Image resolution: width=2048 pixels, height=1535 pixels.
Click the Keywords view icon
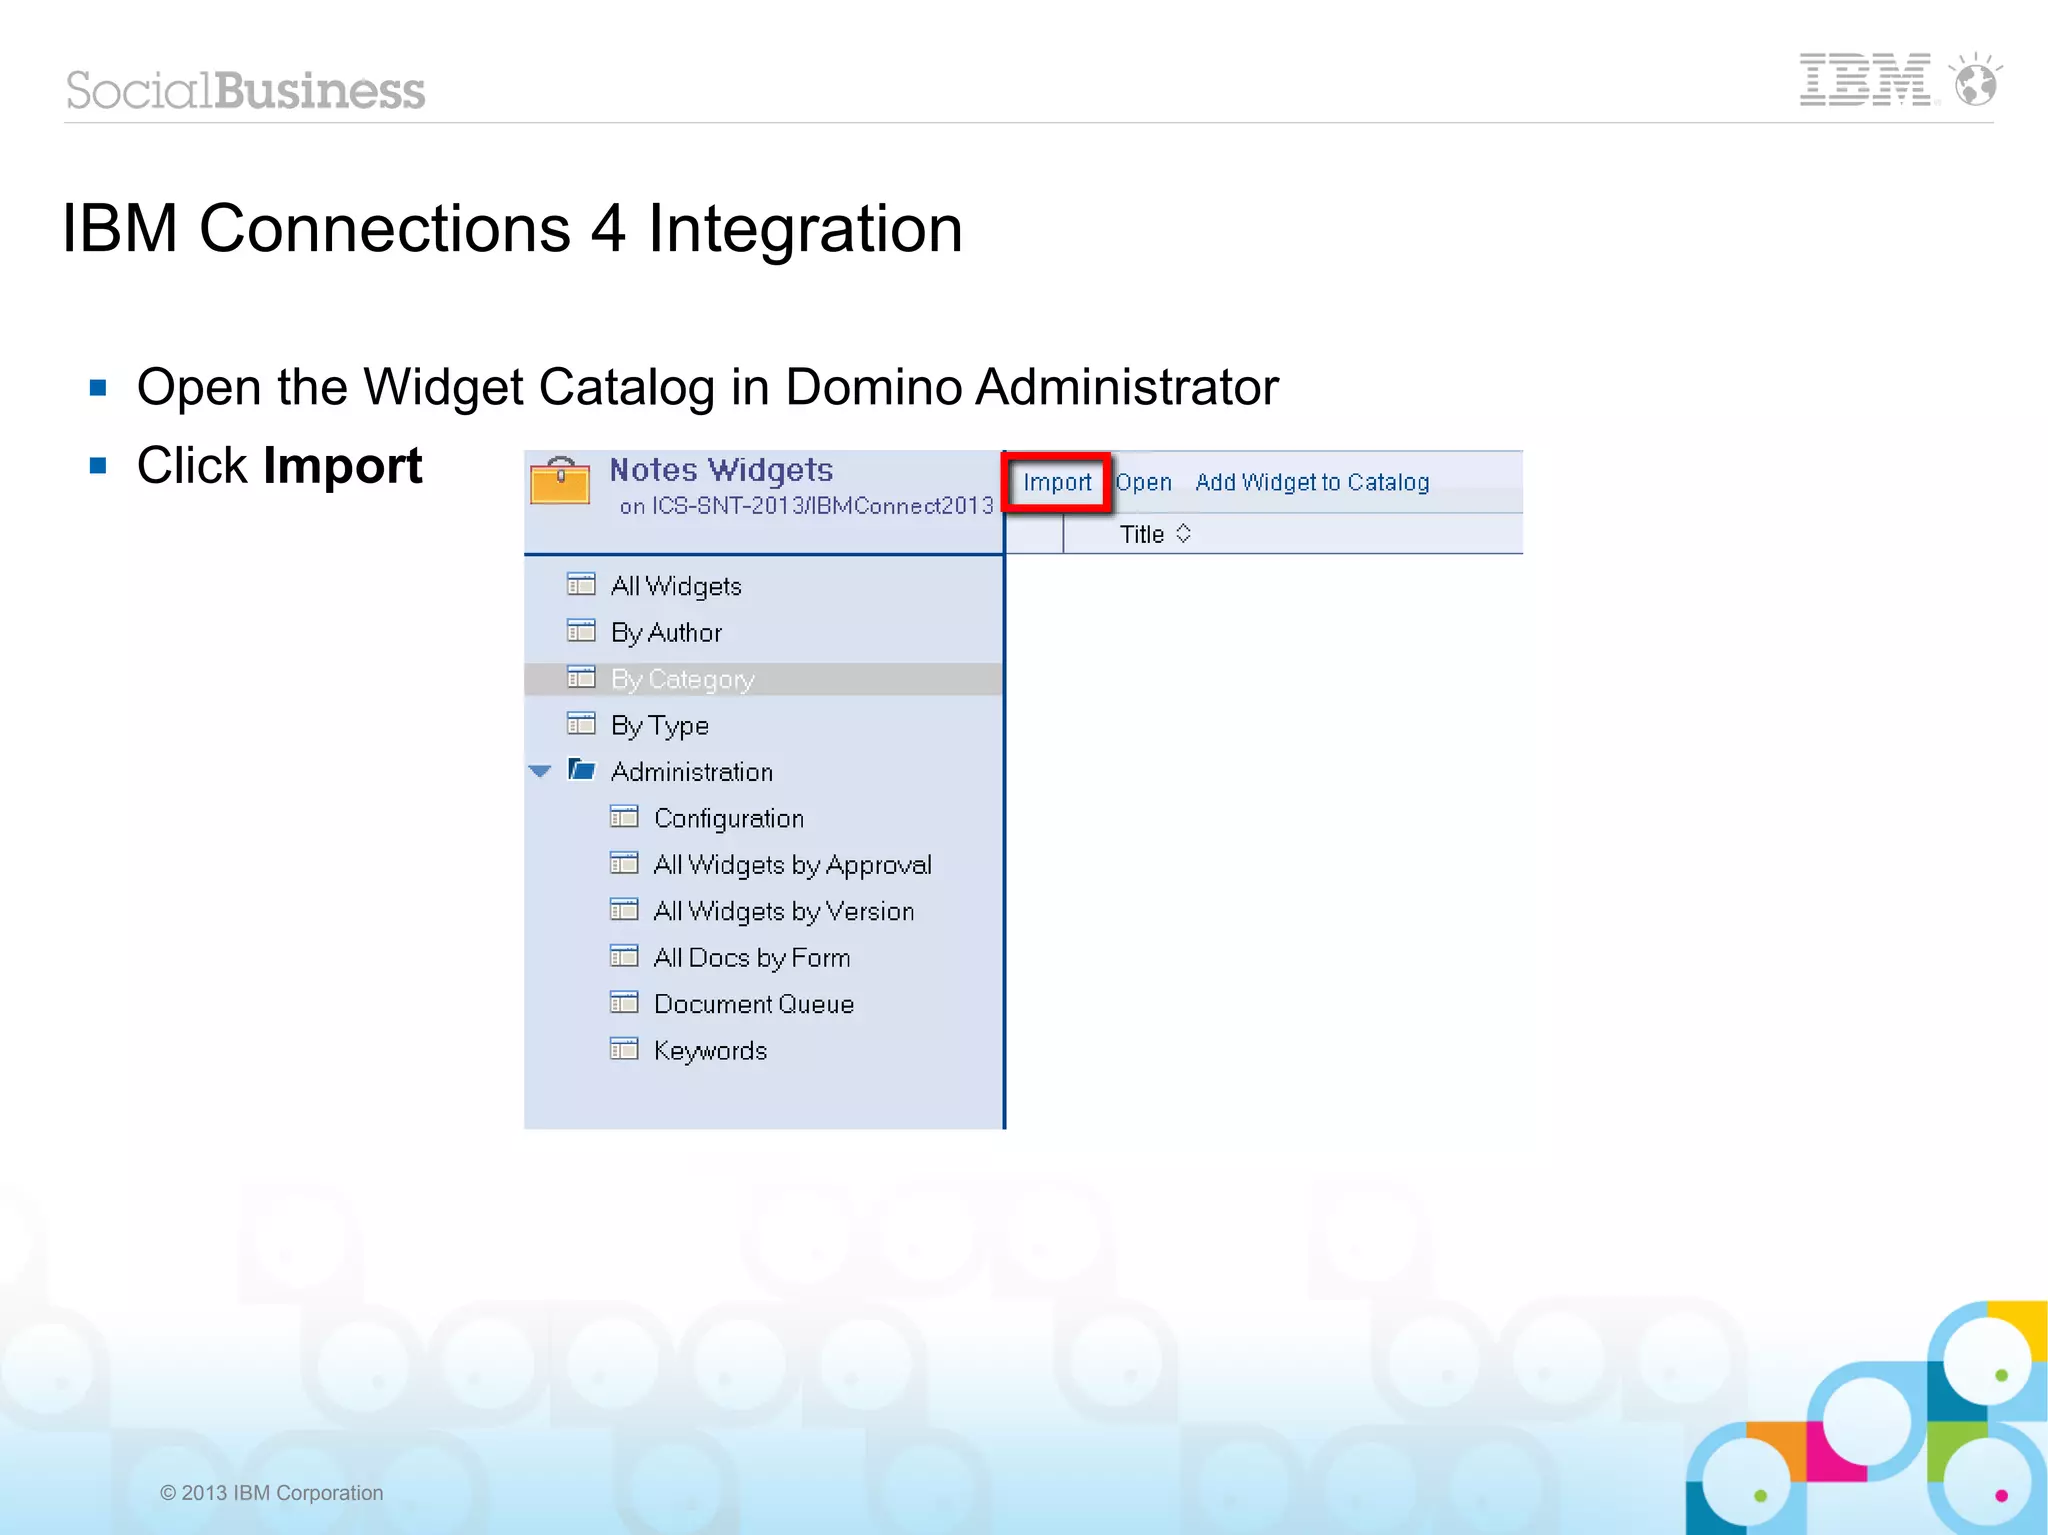click(x=624, y=1049)
